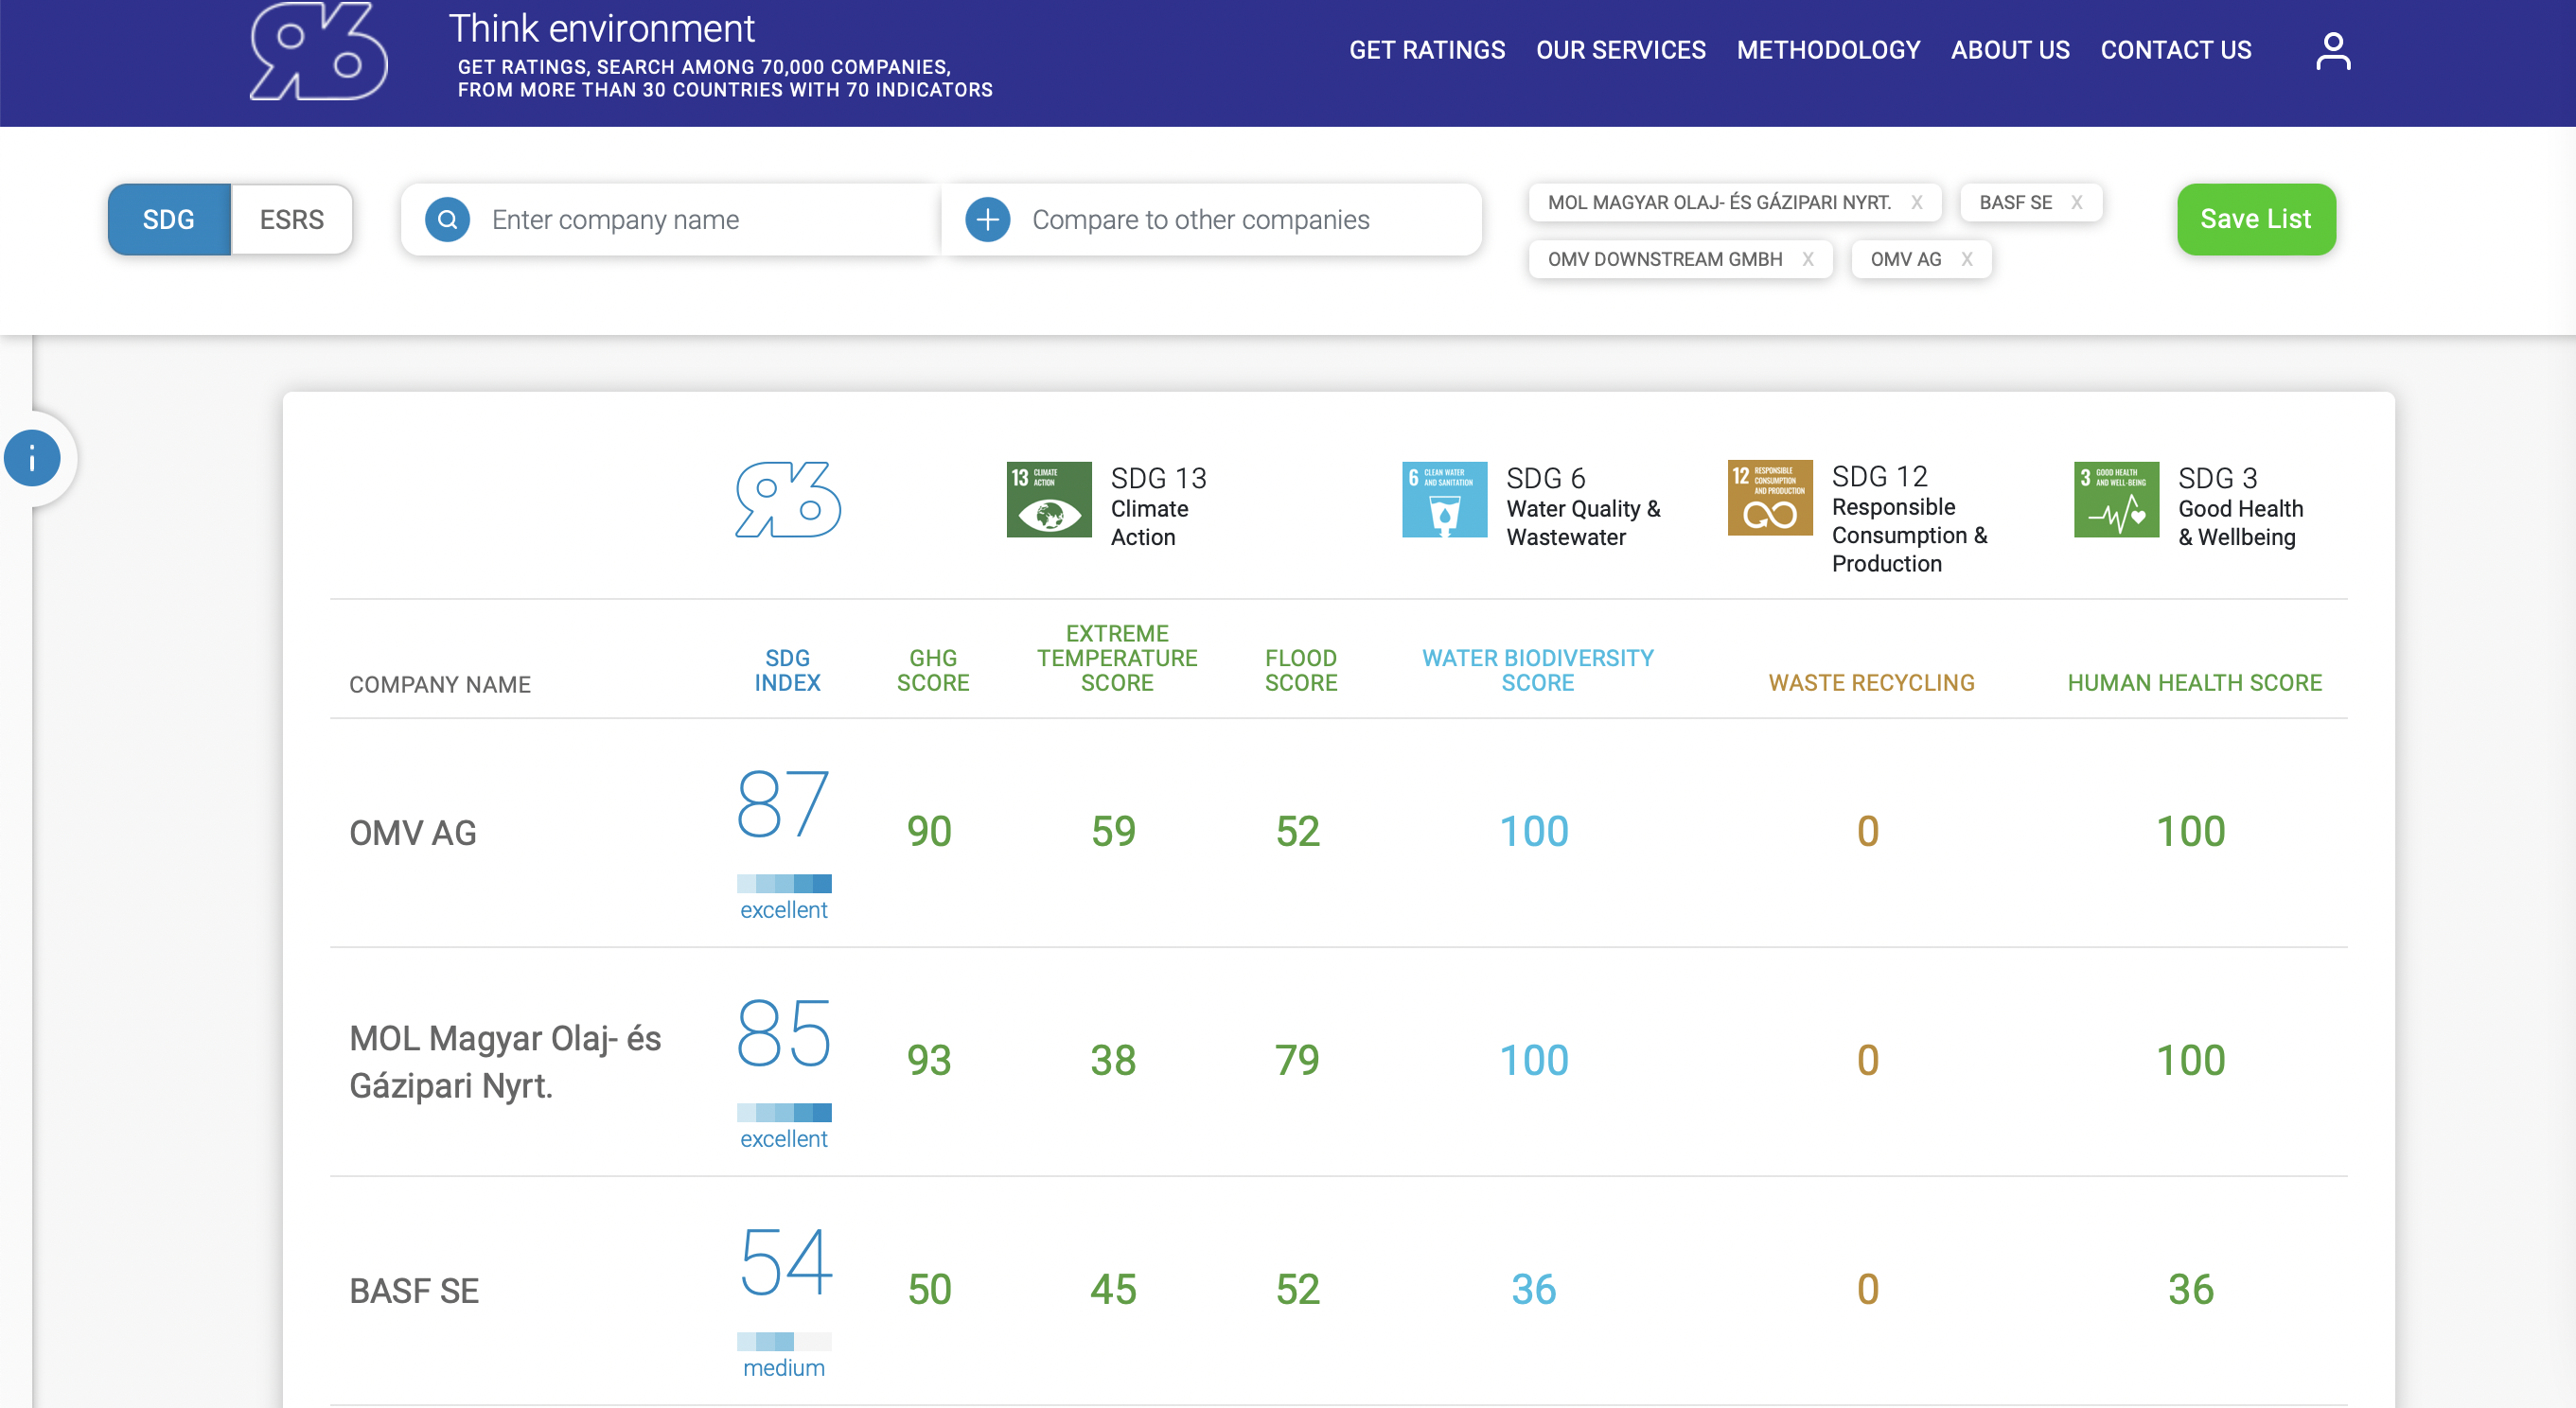Click the SDG 13 Climate Action icon
The width and height of the screenshot is (2576, 1408).
1048,499
